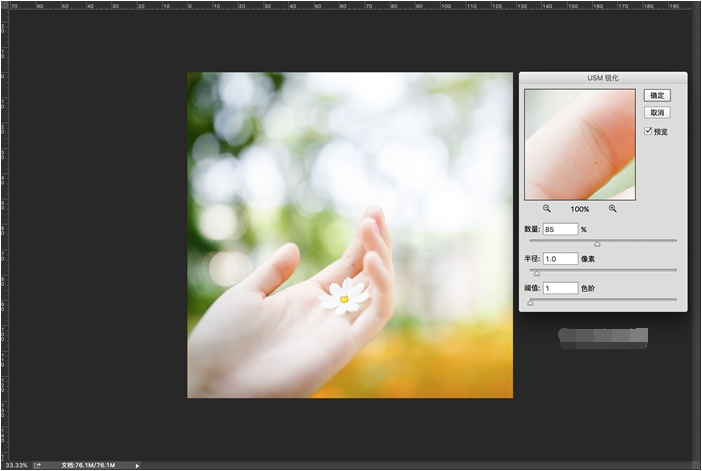Open the status bar document info arrow
The height and width of the screenshot is (471, 702).
pos(137,466)
